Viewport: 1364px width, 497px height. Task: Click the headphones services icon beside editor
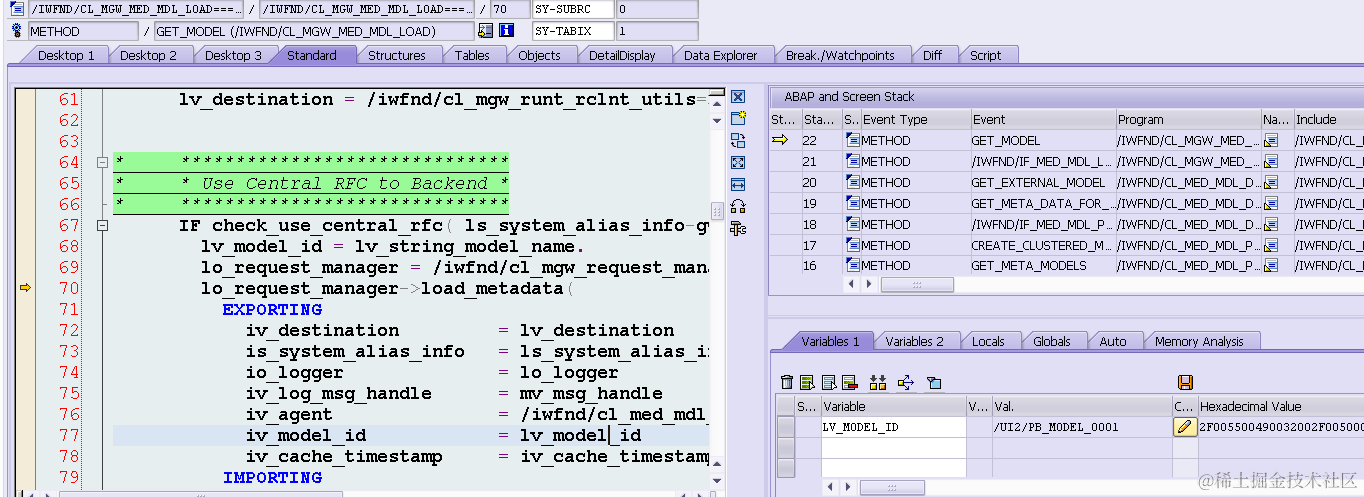coord(738,207)
